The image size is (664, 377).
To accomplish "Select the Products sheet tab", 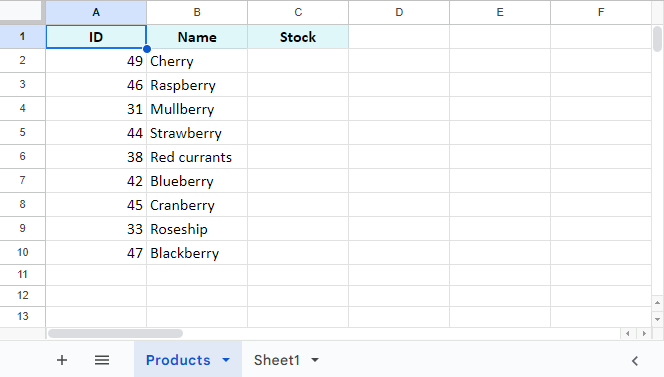I will click(178, 360).
